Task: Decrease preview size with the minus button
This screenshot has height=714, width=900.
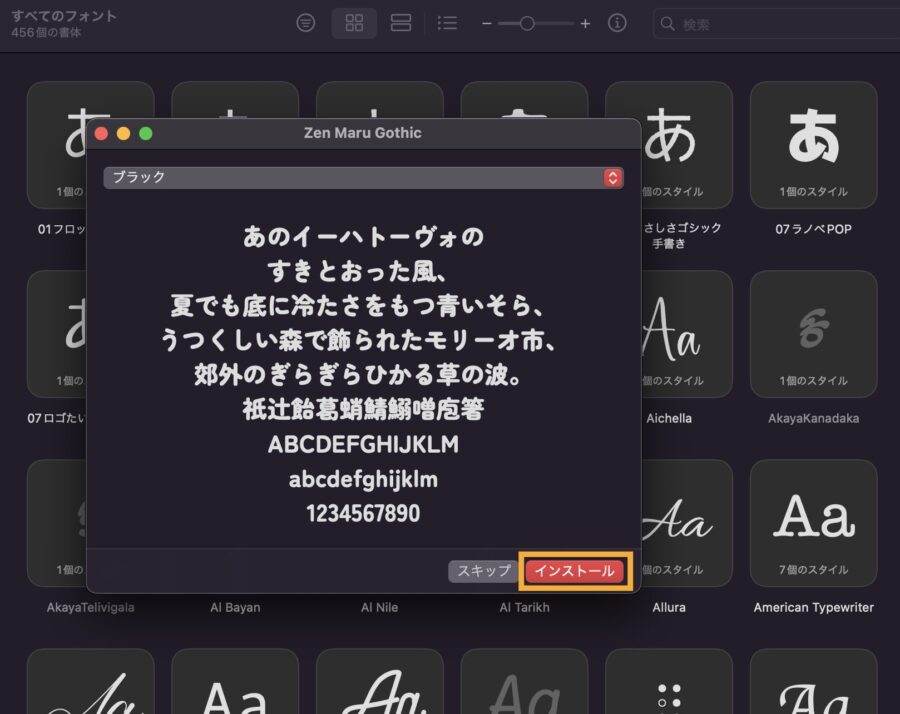Action: 487,24
